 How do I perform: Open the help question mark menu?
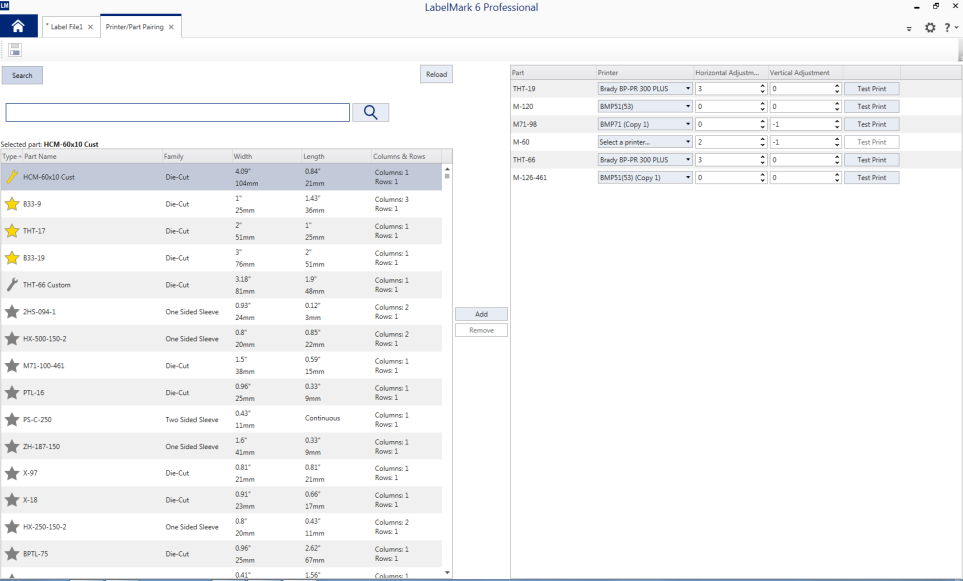[x=950, y=28]
